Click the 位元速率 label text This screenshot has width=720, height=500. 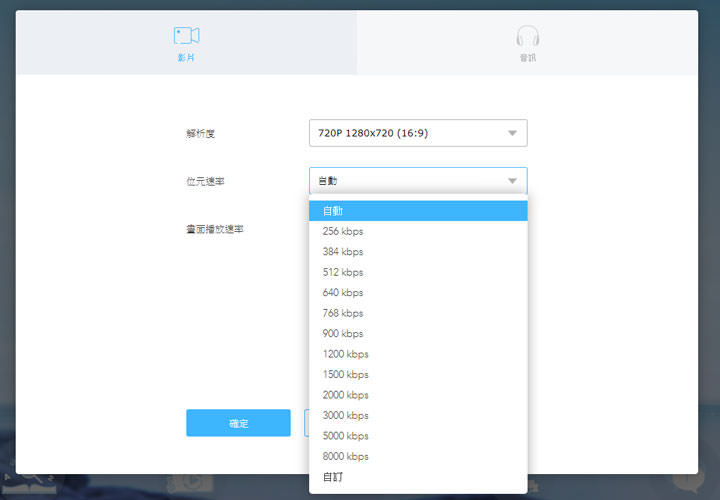[205, 181]
